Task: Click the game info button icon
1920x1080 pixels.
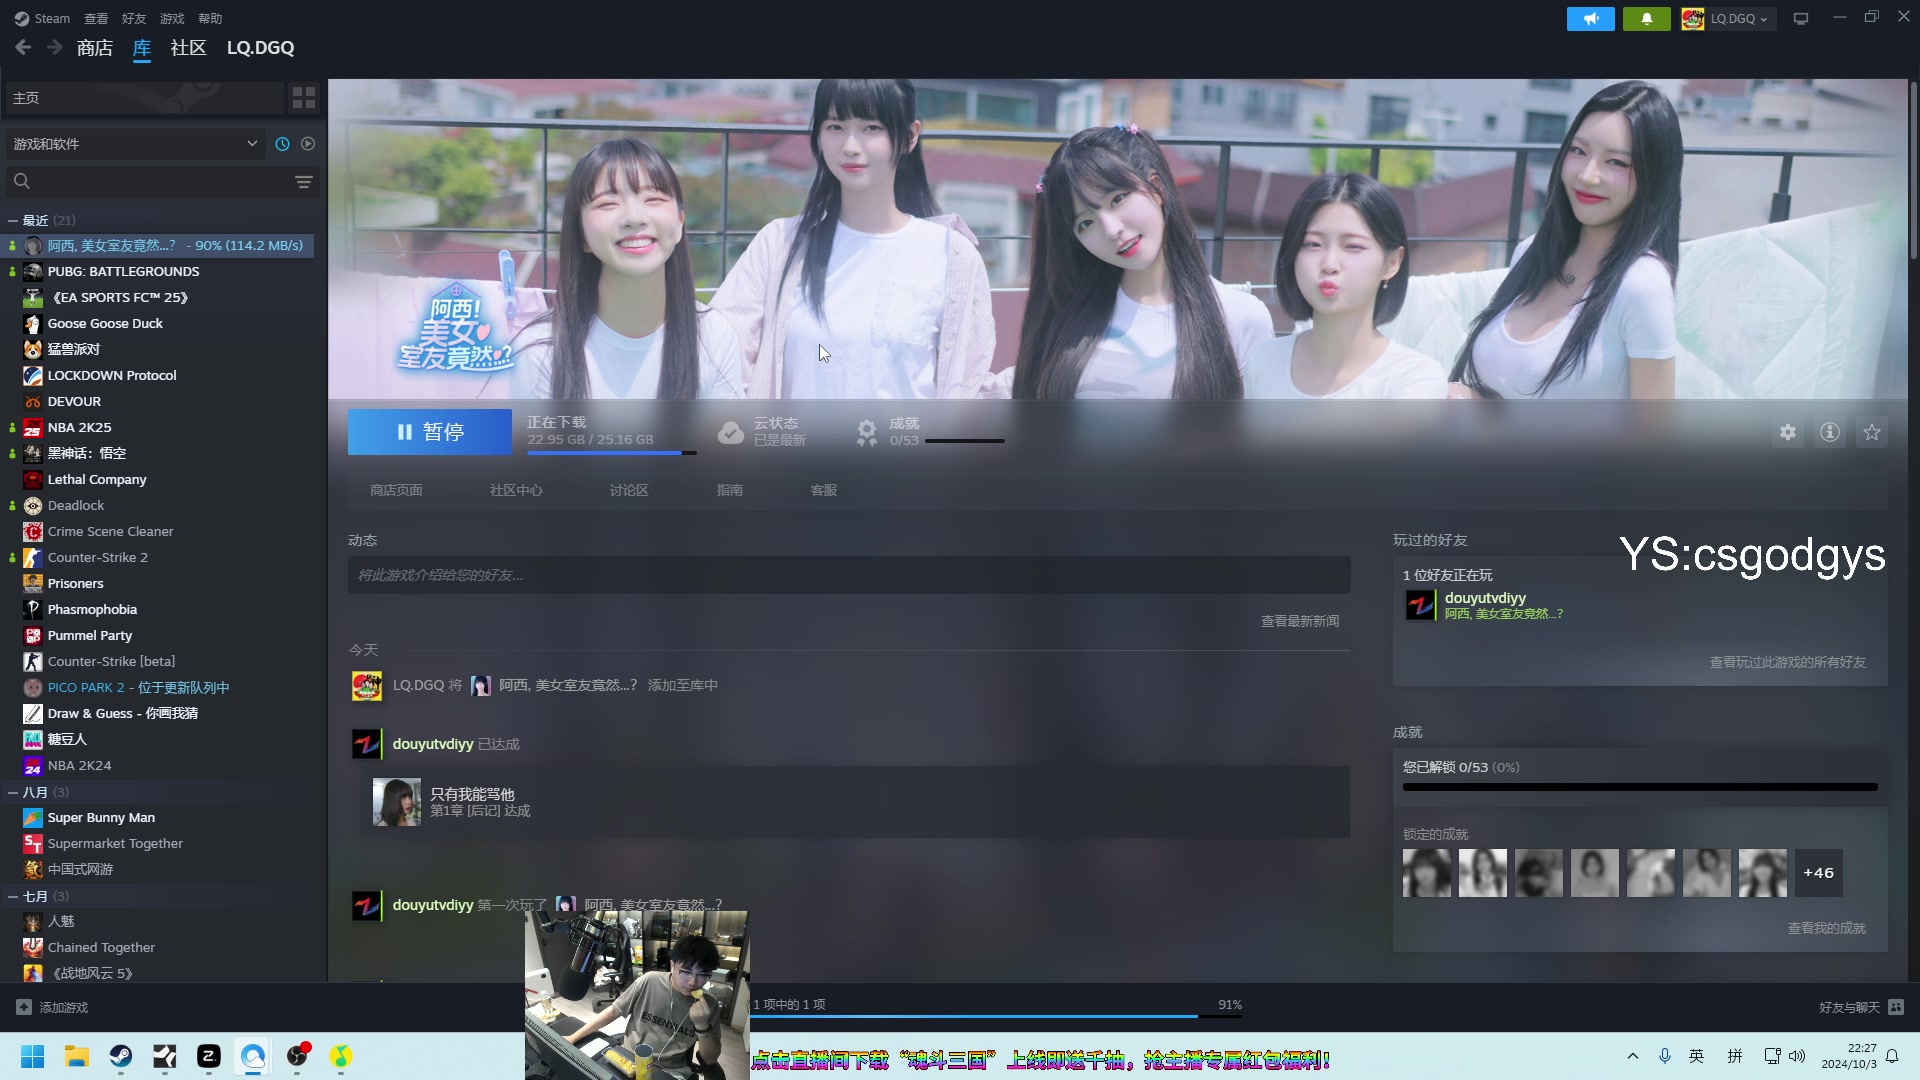Action: (1830, 431)
